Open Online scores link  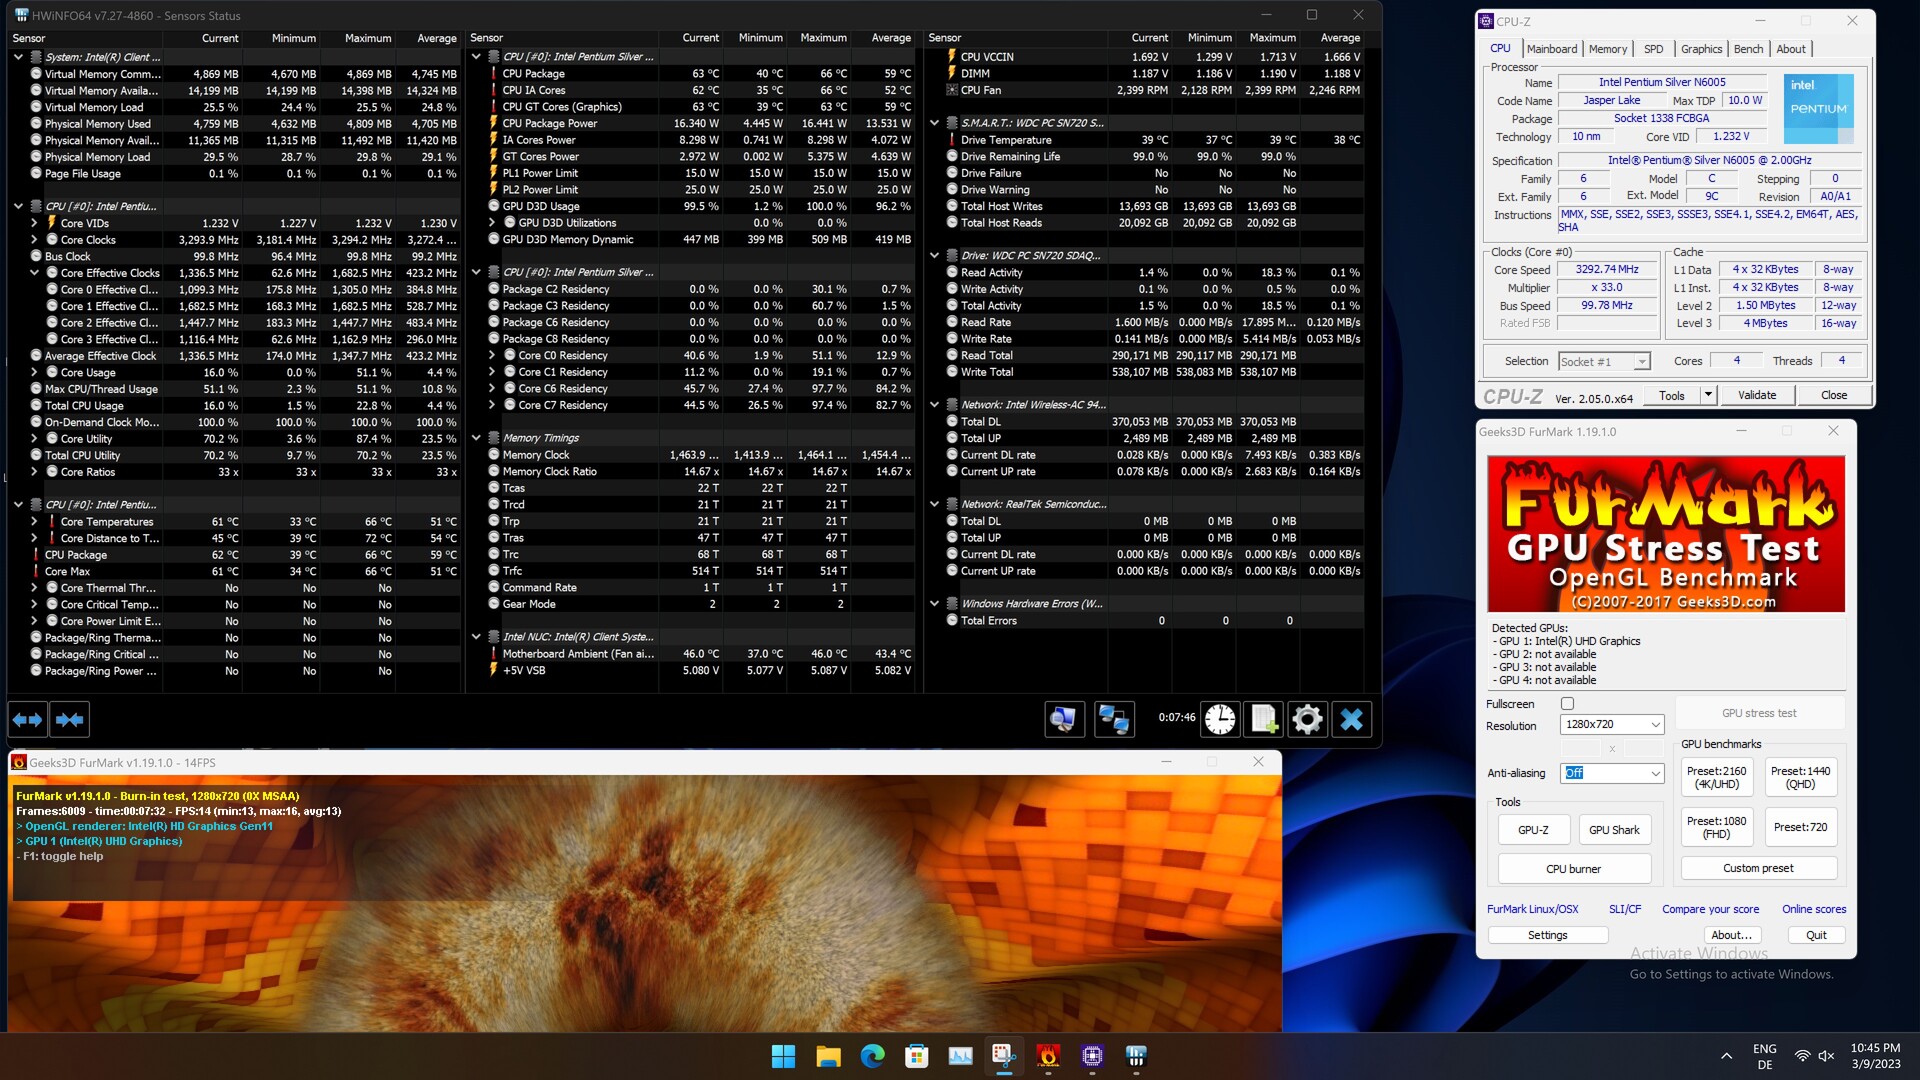tap(1814, 909)
